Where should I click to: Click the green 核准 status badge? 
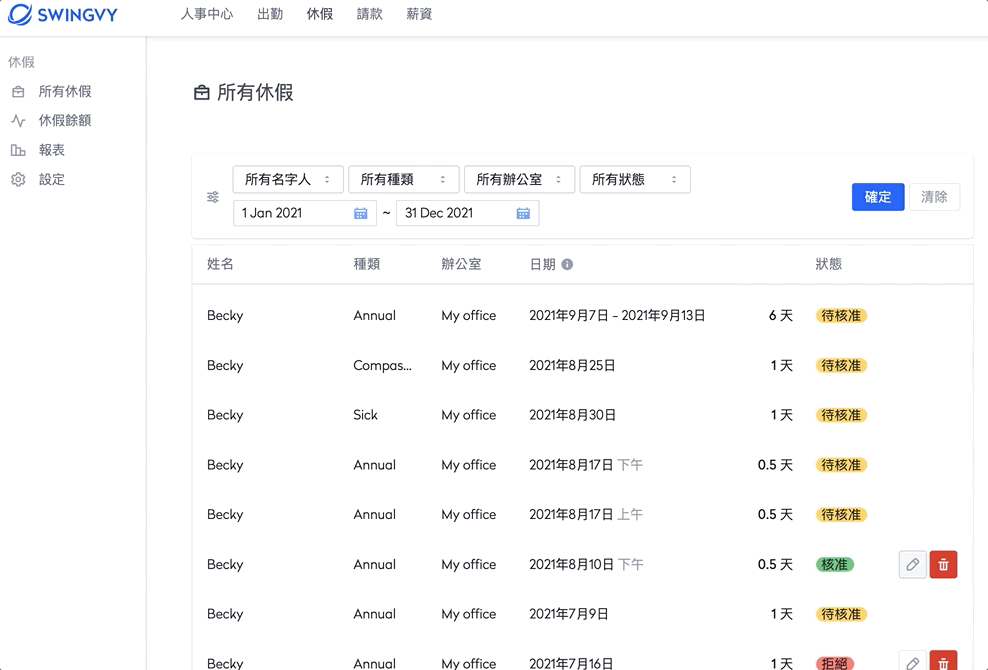click(835, 565)
